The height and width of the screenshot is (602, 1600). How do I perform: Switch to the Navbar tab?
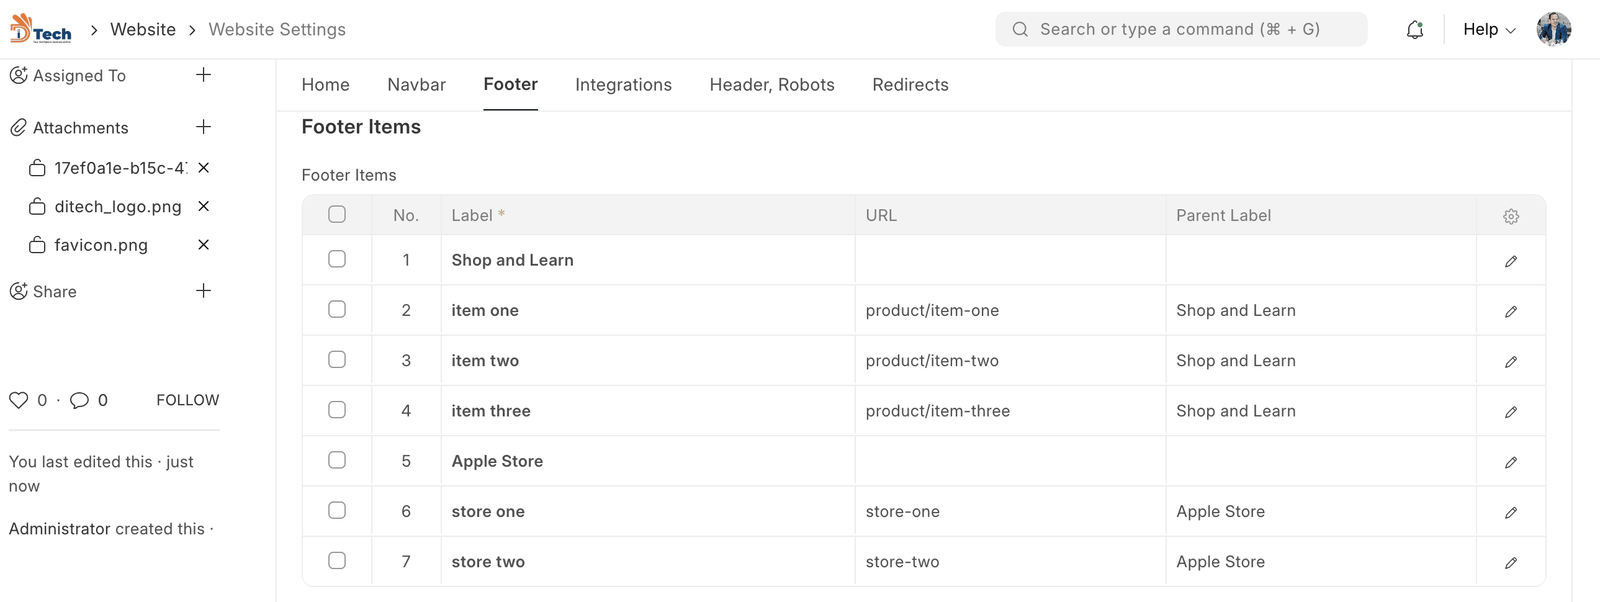(416, 85)
